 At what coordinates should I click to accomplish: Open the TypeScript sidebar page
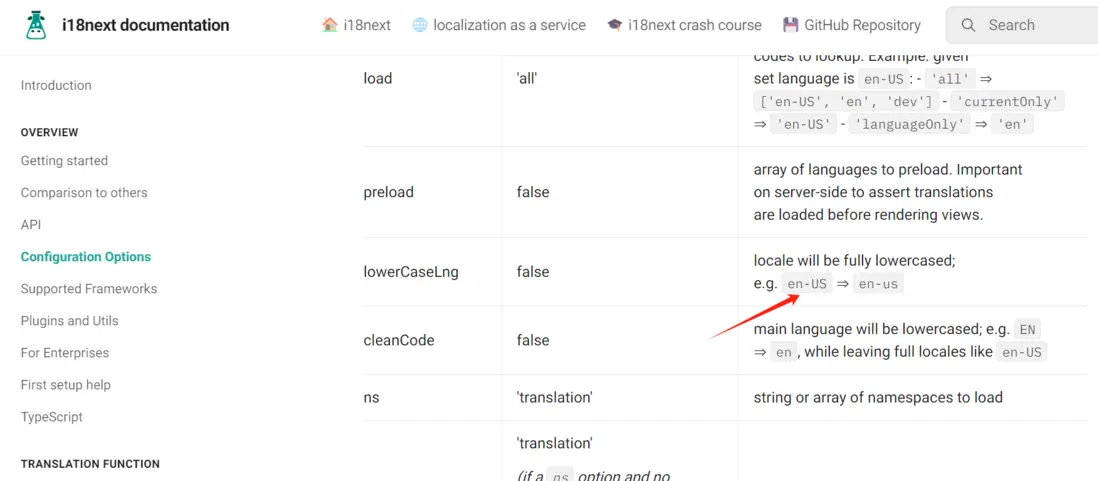(x=52, y=417)
